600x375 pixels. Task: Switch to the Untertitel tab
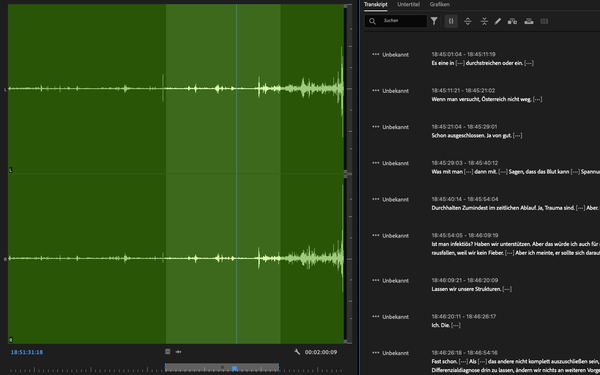coord(408,5)
